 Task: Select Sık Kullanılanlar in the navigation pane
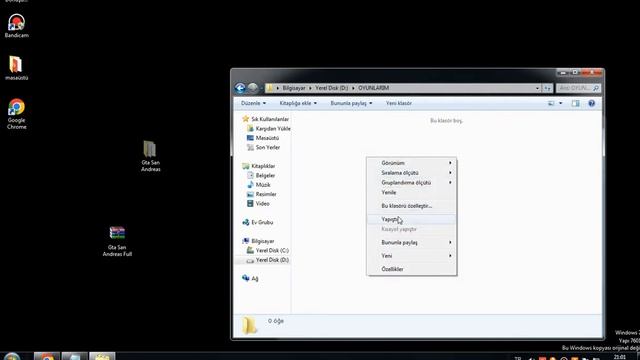265,119
